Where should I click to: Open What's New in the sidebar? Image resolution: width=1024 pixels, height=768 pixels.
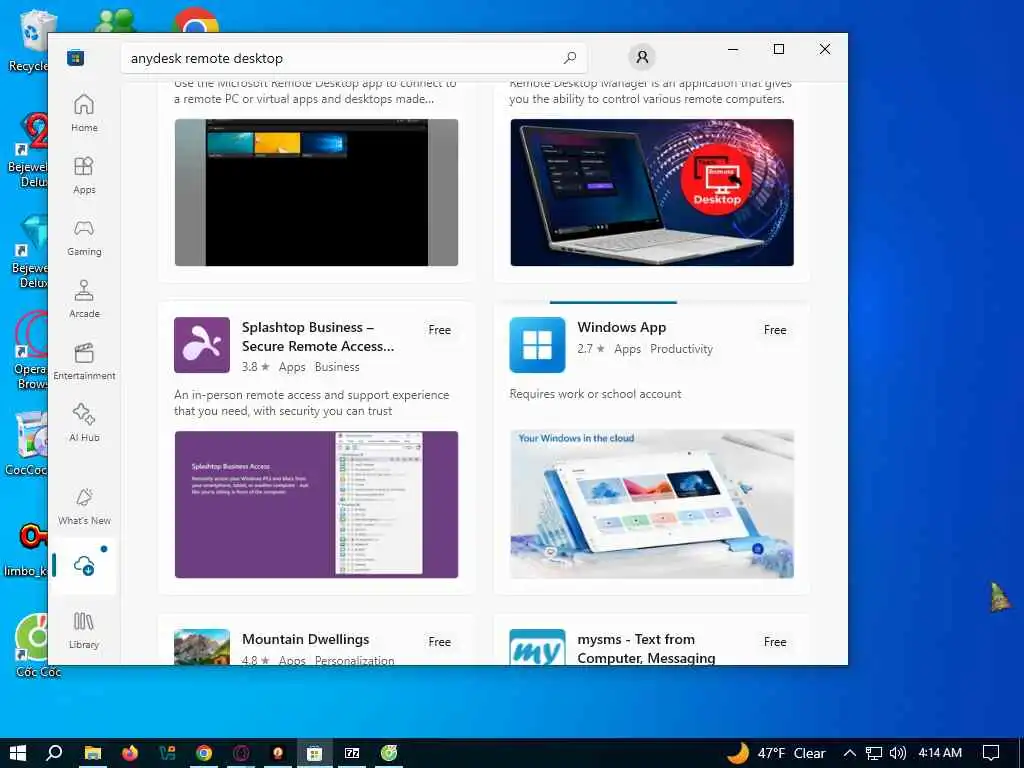coord(84,506)
